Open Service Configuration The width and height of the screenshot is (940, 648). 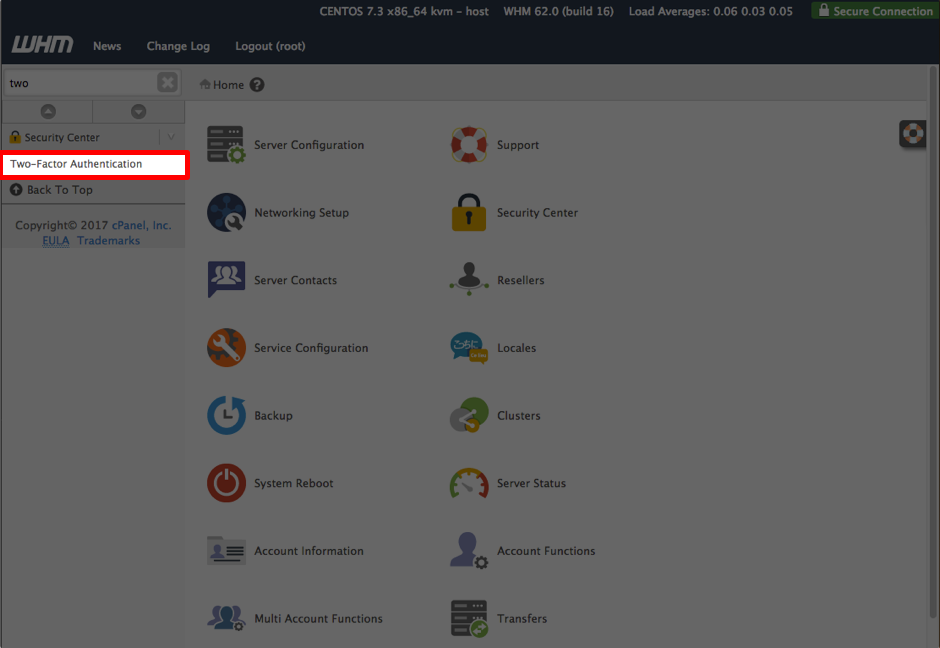pos(226,347)
